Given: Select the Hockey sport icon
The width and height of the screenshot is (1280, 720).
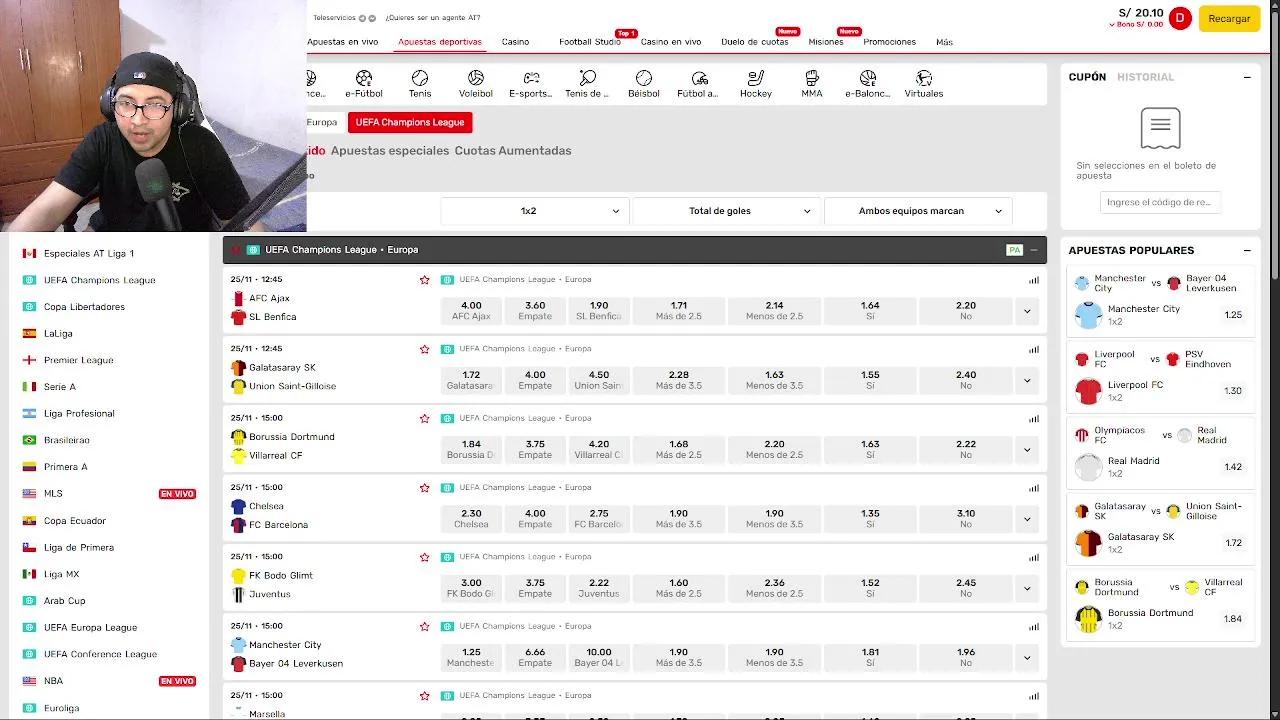Looking at the screenshot, I should [x=756, y=83].
